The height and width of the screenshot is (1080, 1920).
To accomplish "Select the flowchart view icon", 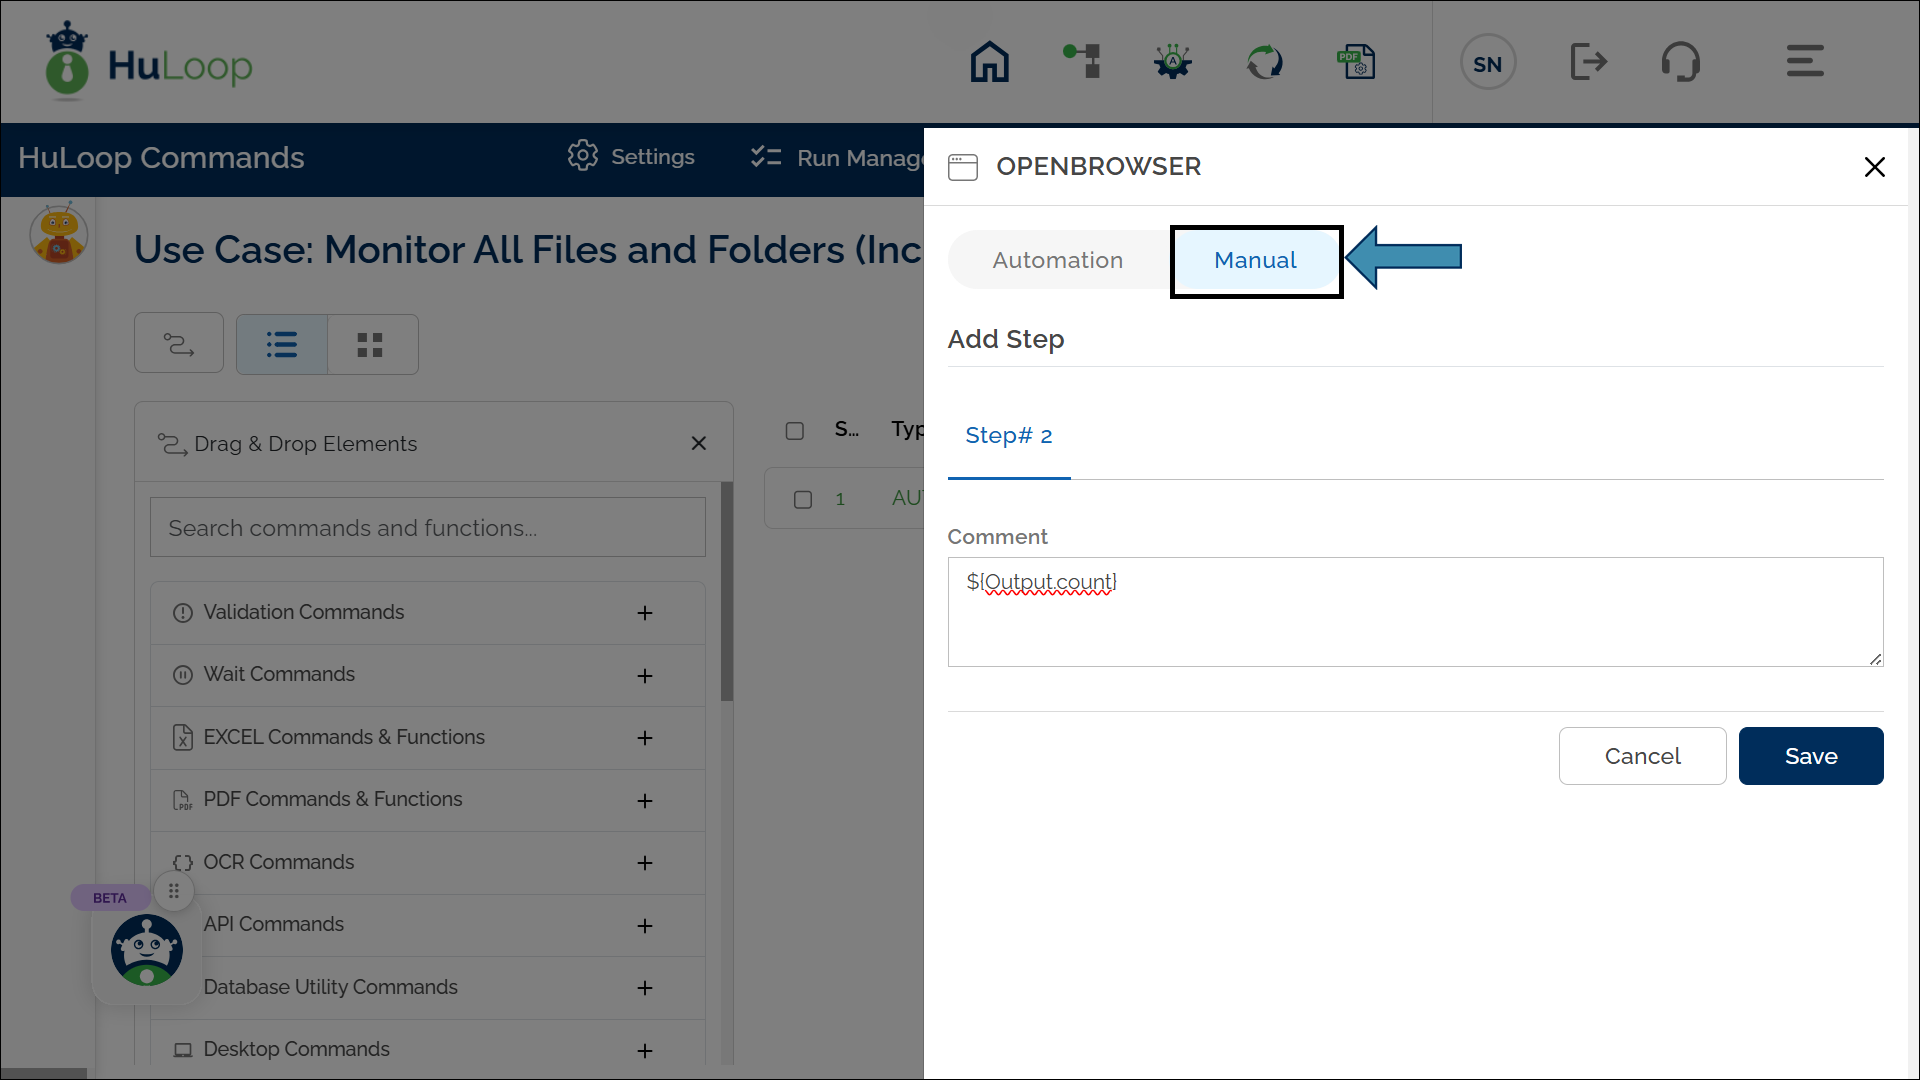I will pyautogui.click(x=178, y=343).
